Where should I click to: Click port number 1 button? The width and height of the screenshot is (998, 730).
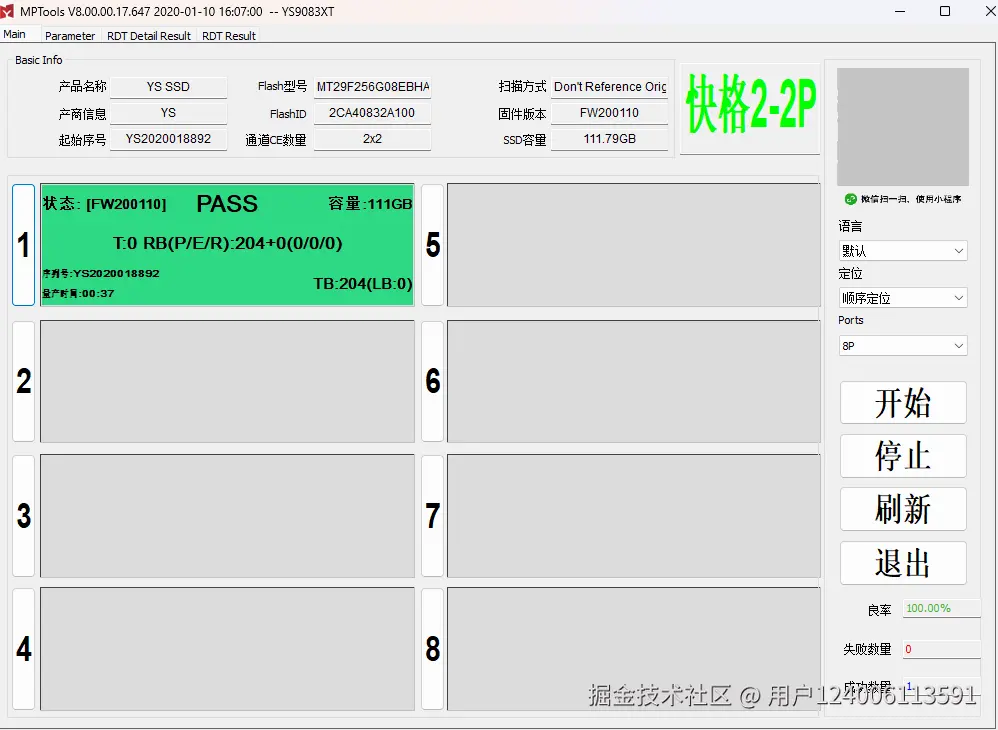click(24, 245)
